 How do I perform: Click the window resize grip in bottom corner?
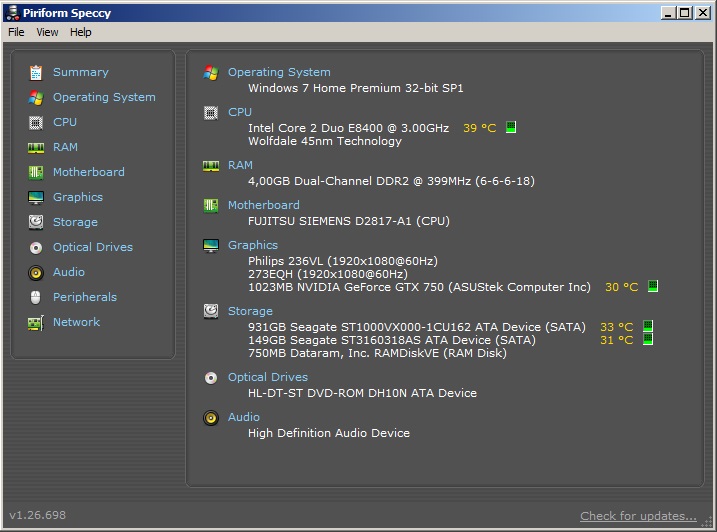[x=708, y=522]
